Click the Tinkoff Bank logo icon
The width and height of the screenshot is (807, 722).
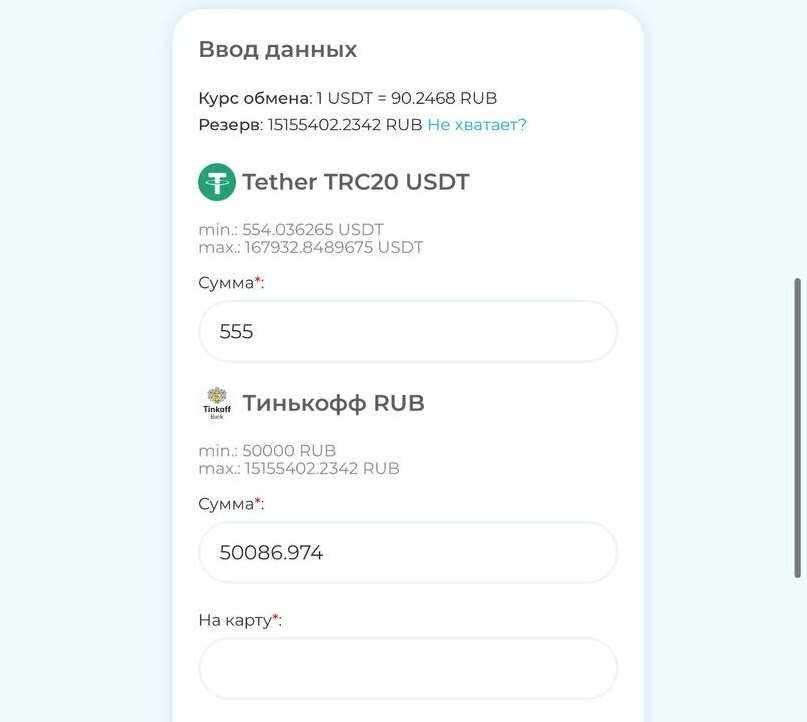tap(217, 403)
